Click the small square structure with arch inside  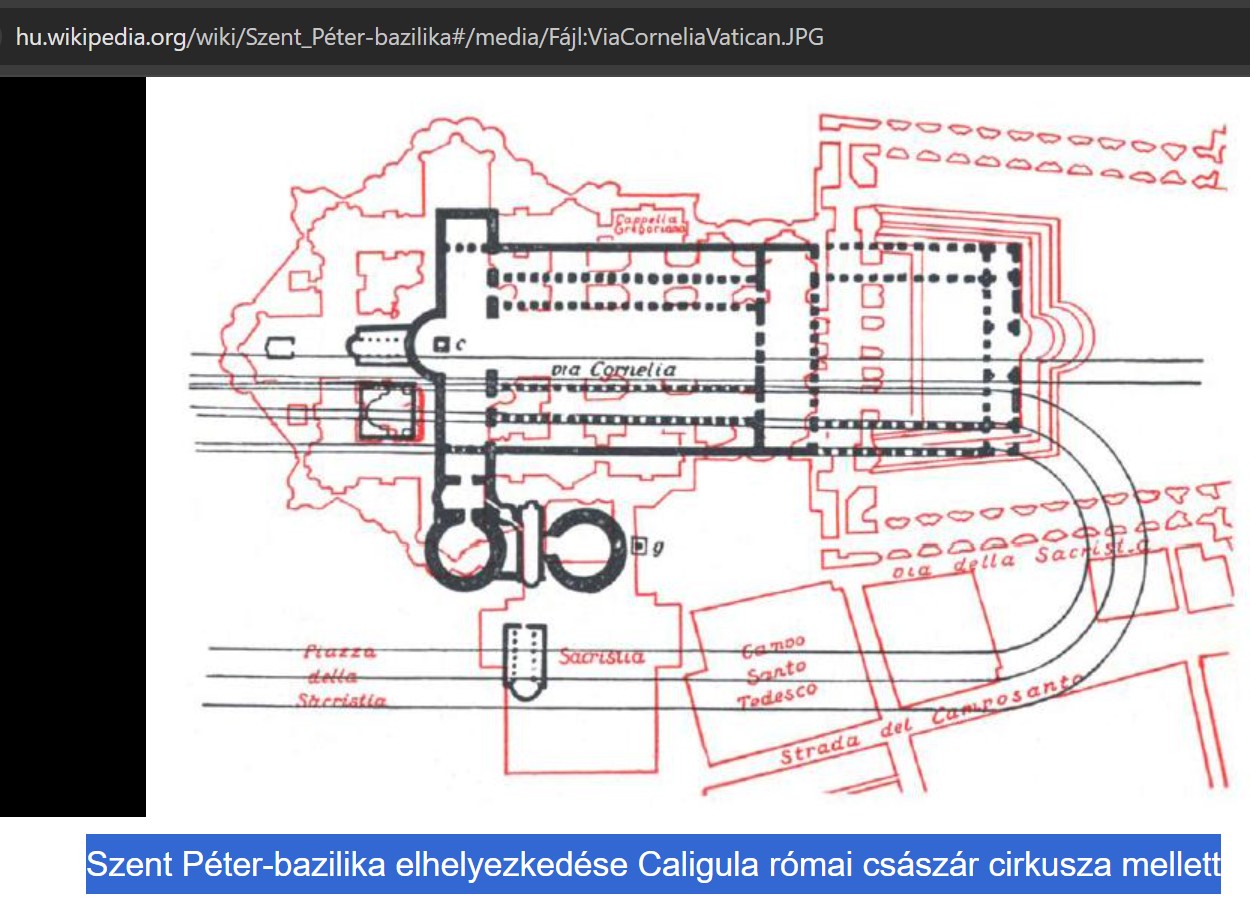[386, 411]
